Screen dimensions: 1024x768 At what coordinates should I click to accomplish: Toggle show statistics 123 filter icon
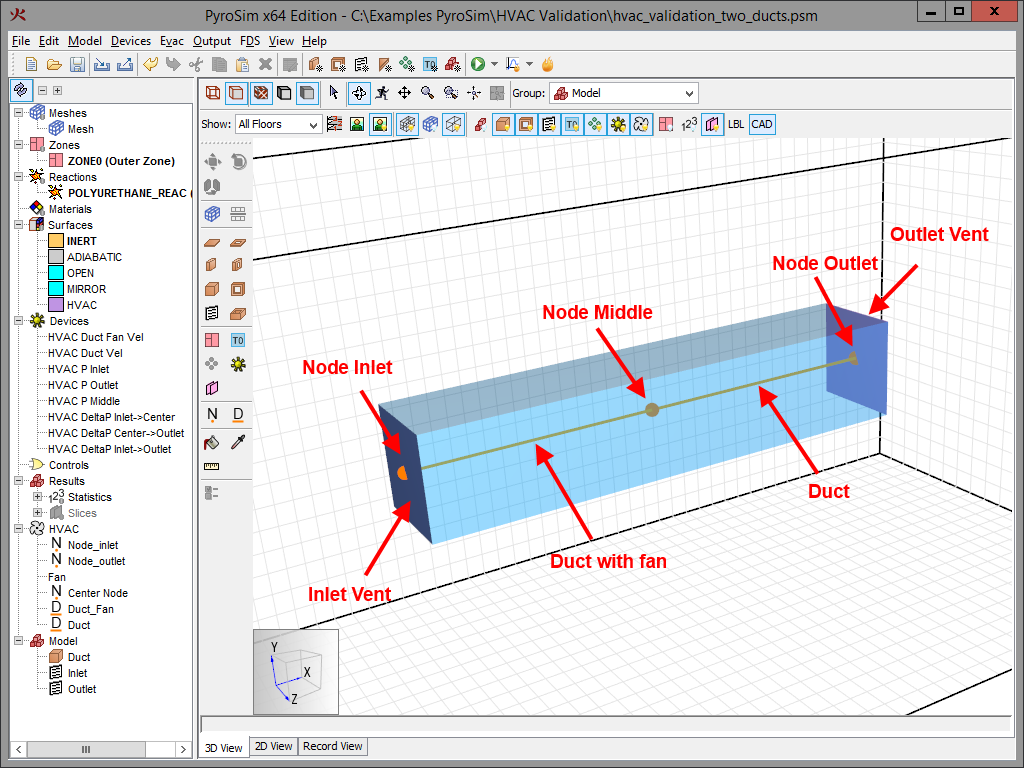[x=689, y=124]
